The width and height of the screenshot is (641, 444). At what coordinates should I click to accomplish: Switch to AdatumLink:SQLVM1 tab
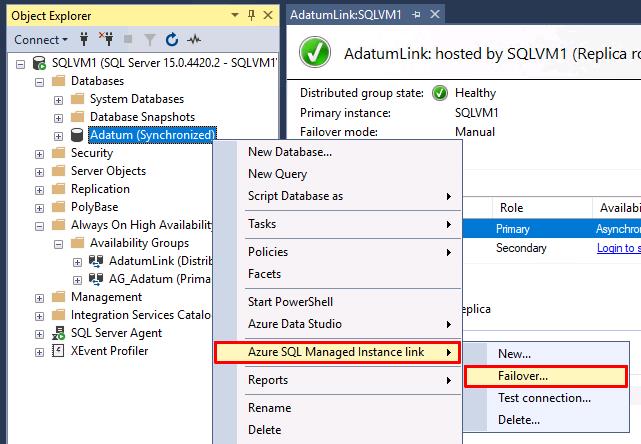pos(345,15)
